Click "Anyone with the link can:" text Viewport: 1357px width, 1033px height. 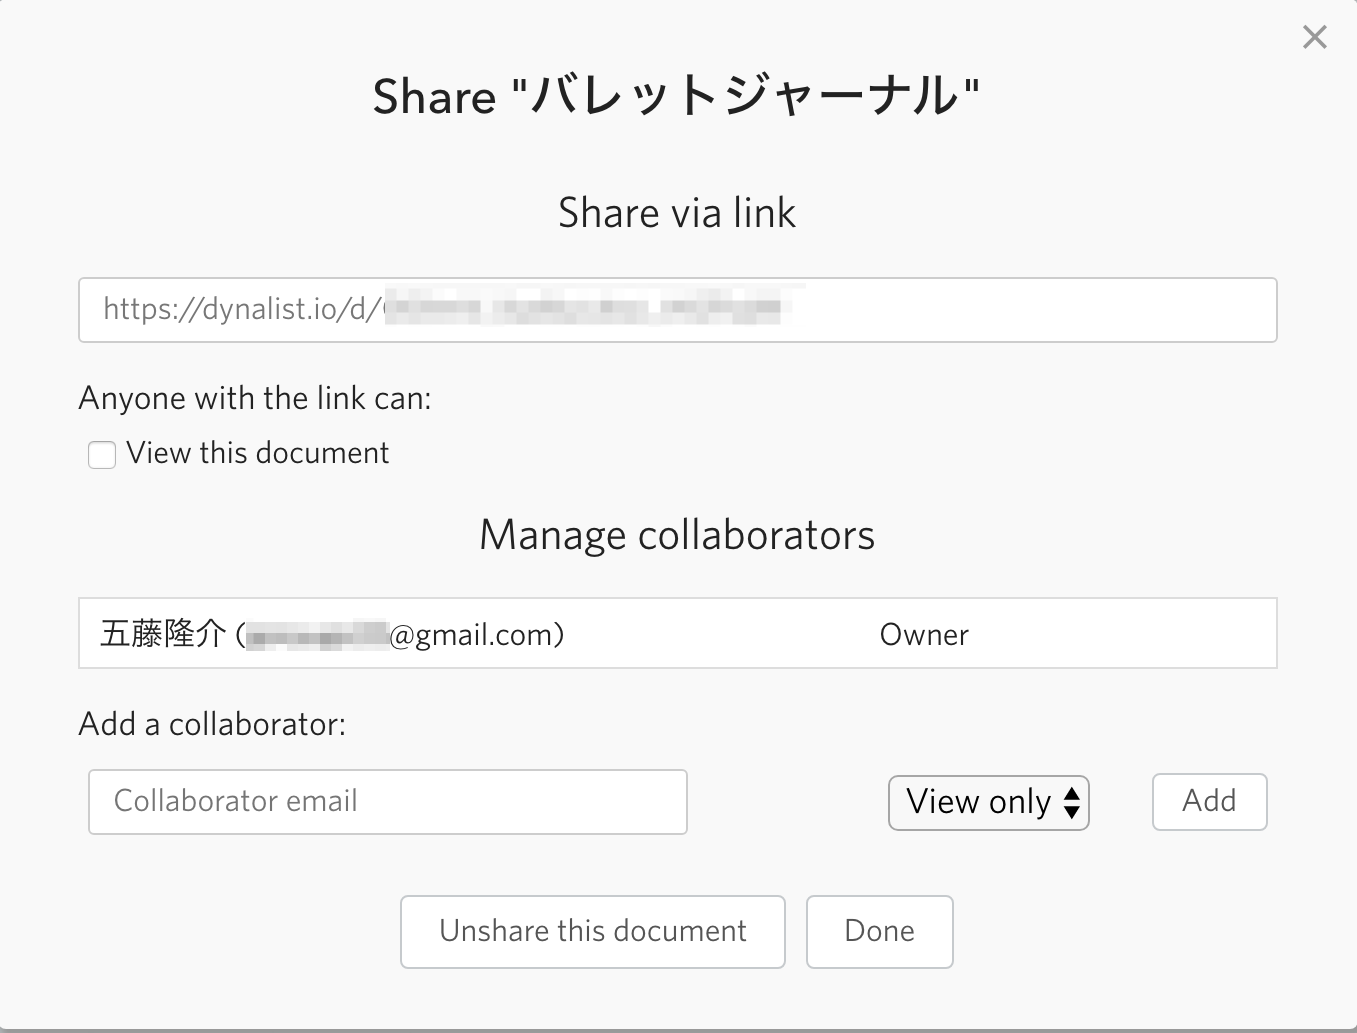[255, 398]
